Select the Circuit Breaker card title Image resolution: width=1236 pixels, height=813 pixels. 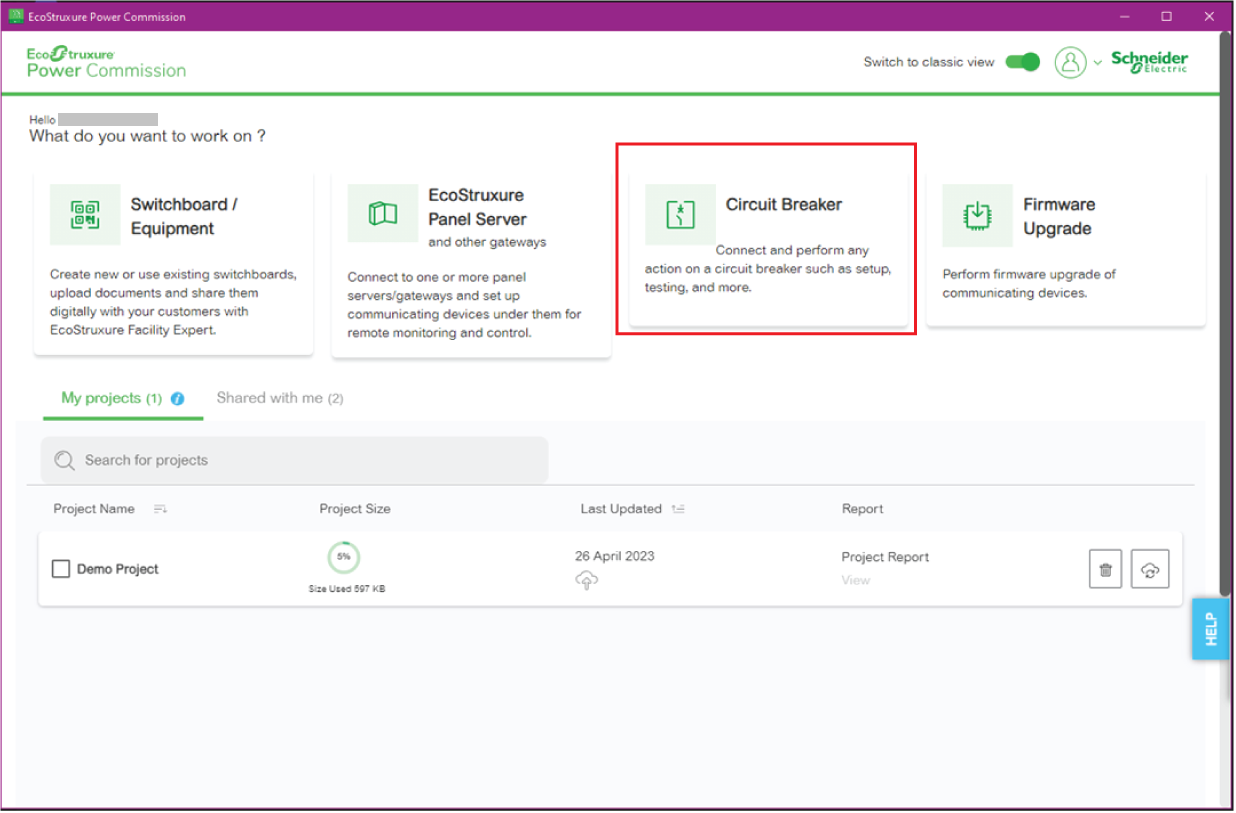point(784,204)
